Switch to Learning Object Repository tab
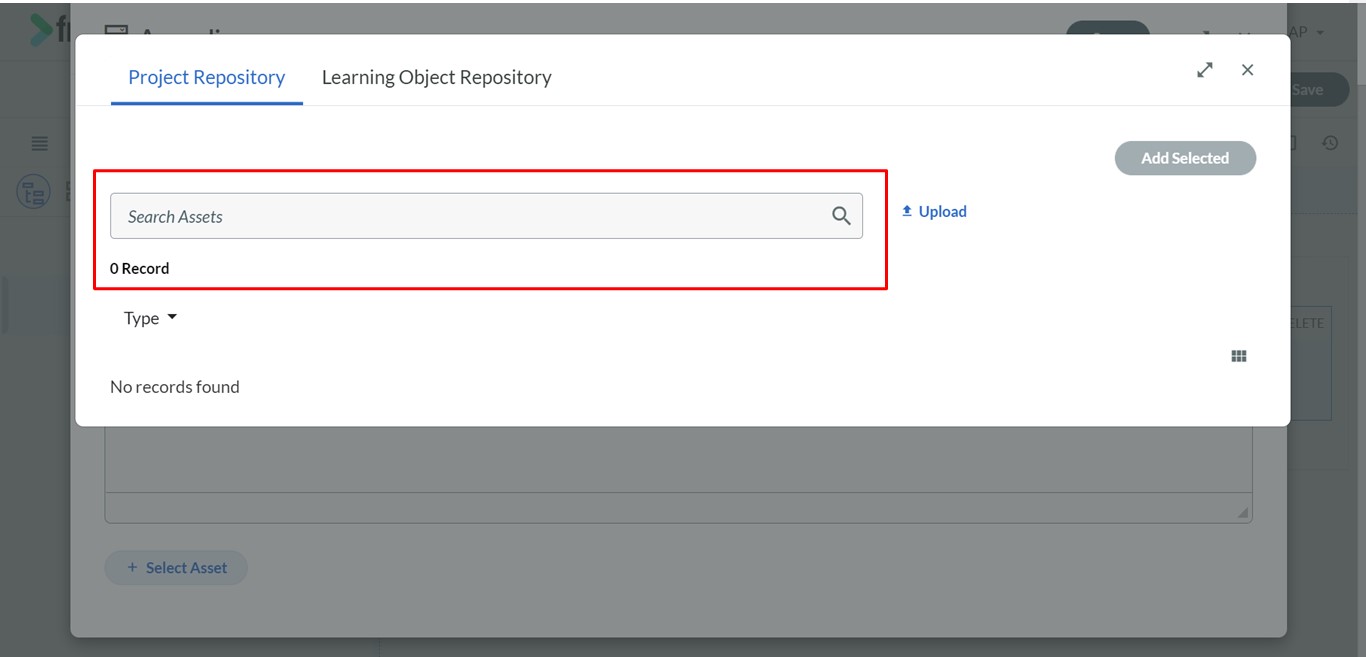The width and height of the screenshot is (1366, 657). point(436,77)
